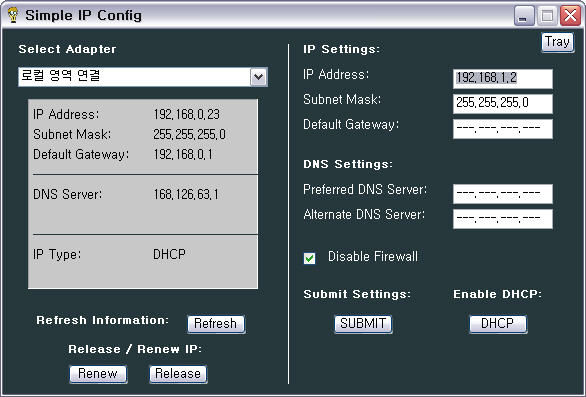This screenshot has width=586, height=397.
Task: Send the app to Tray
Action: [x=558, y=42]
